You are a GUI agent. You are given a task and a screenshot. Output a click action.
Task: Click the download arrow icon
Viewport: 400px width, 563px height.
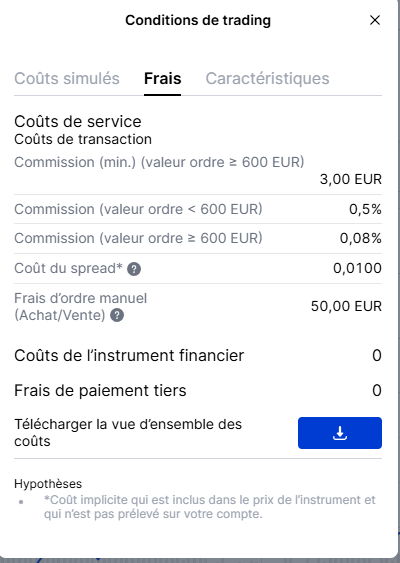pyautogui.click(x=340, y=433)
